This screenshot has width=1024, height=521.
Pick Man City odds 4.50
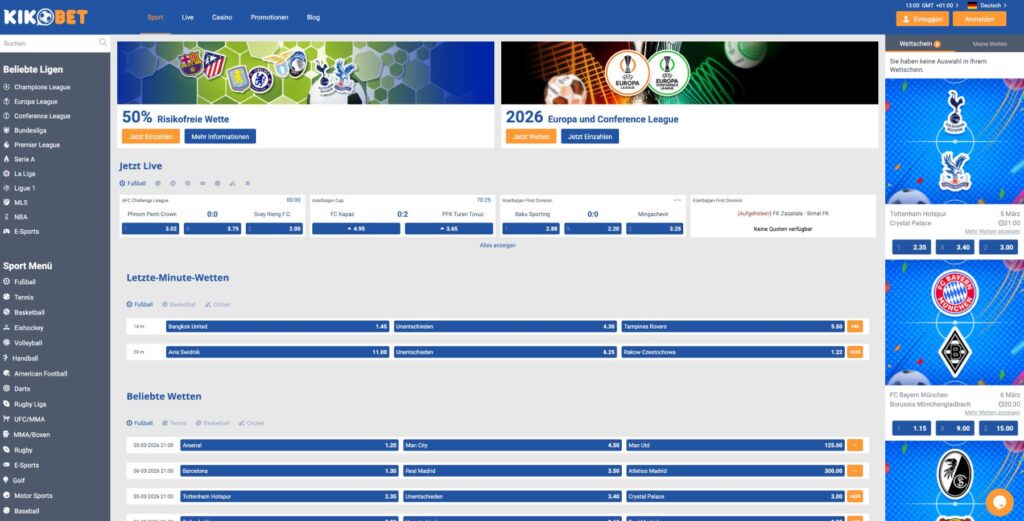pyautogui.click(x=512, y=445)
